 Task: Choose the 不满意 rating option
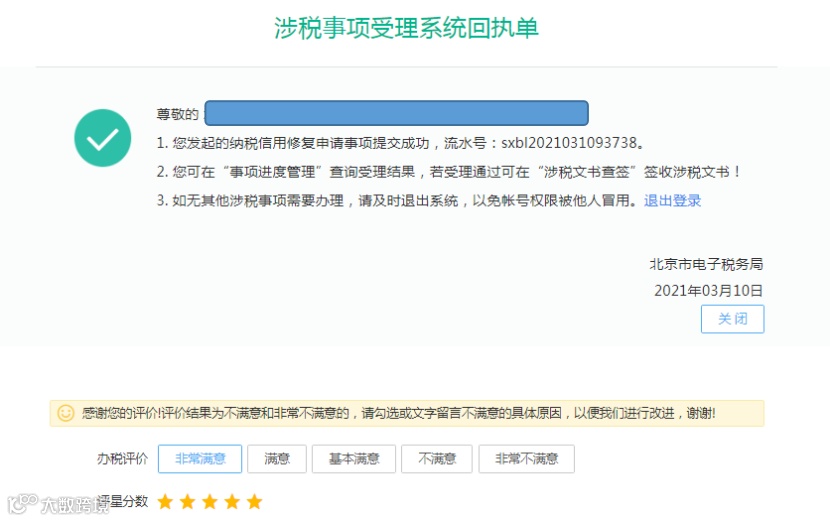[437, 459]
